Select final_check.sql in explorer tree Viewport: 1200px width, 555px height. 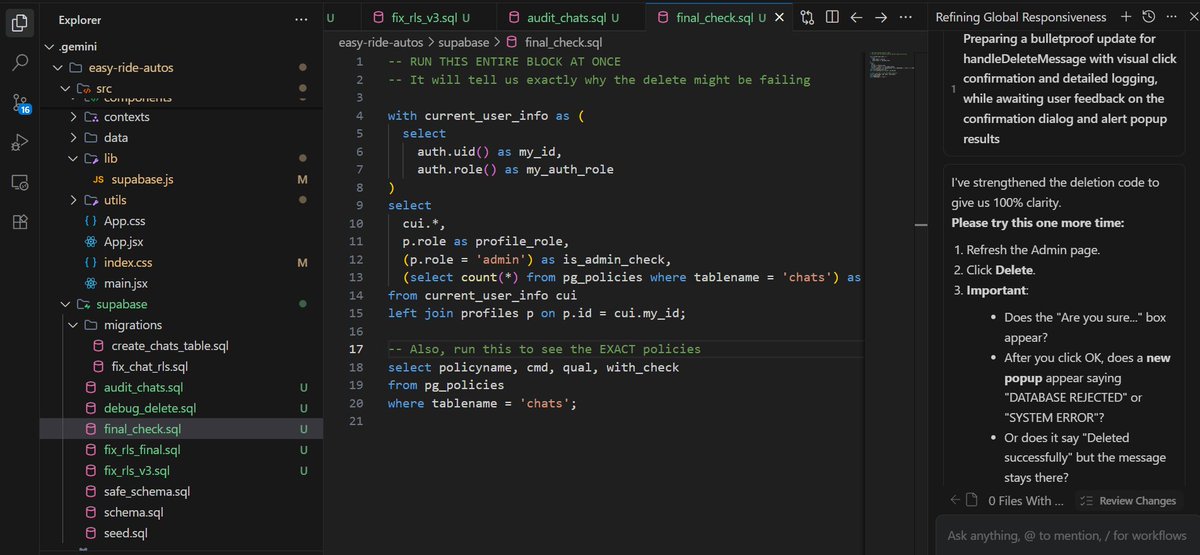142,429
